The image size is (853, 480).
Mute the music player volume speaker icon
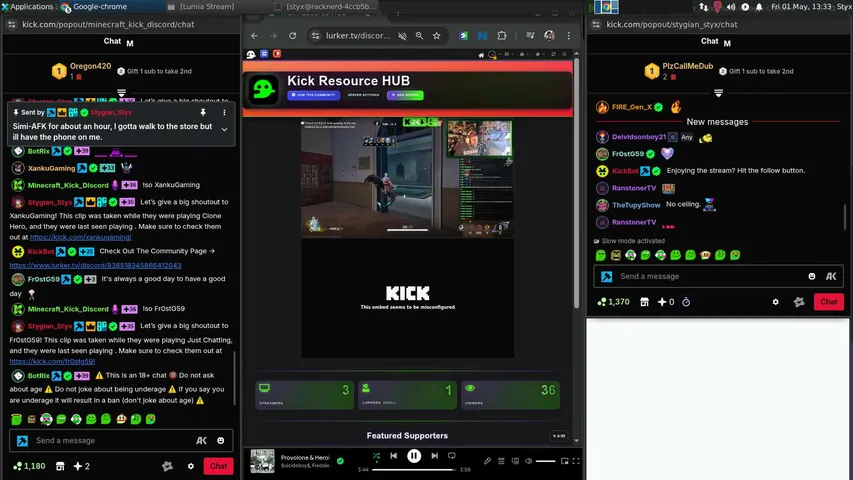point(528,461)
